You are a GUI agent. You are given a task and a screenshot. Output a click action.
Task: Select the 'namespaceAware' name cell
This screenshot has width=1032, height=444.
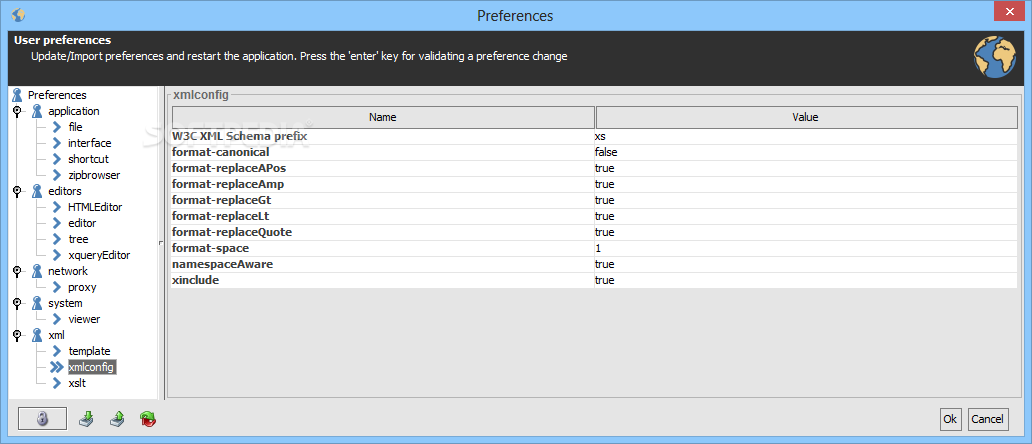coord(382,264)
